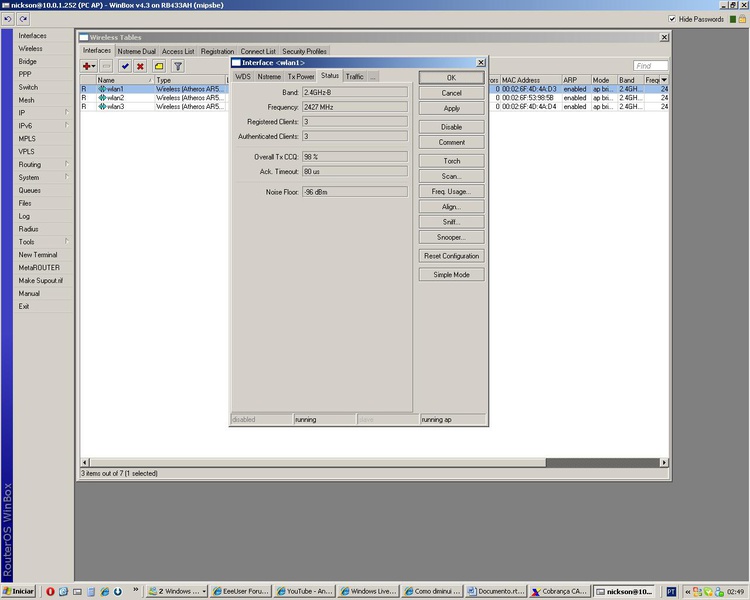
Task: Select the wlan2 interface row
Action: pos(374,98)
